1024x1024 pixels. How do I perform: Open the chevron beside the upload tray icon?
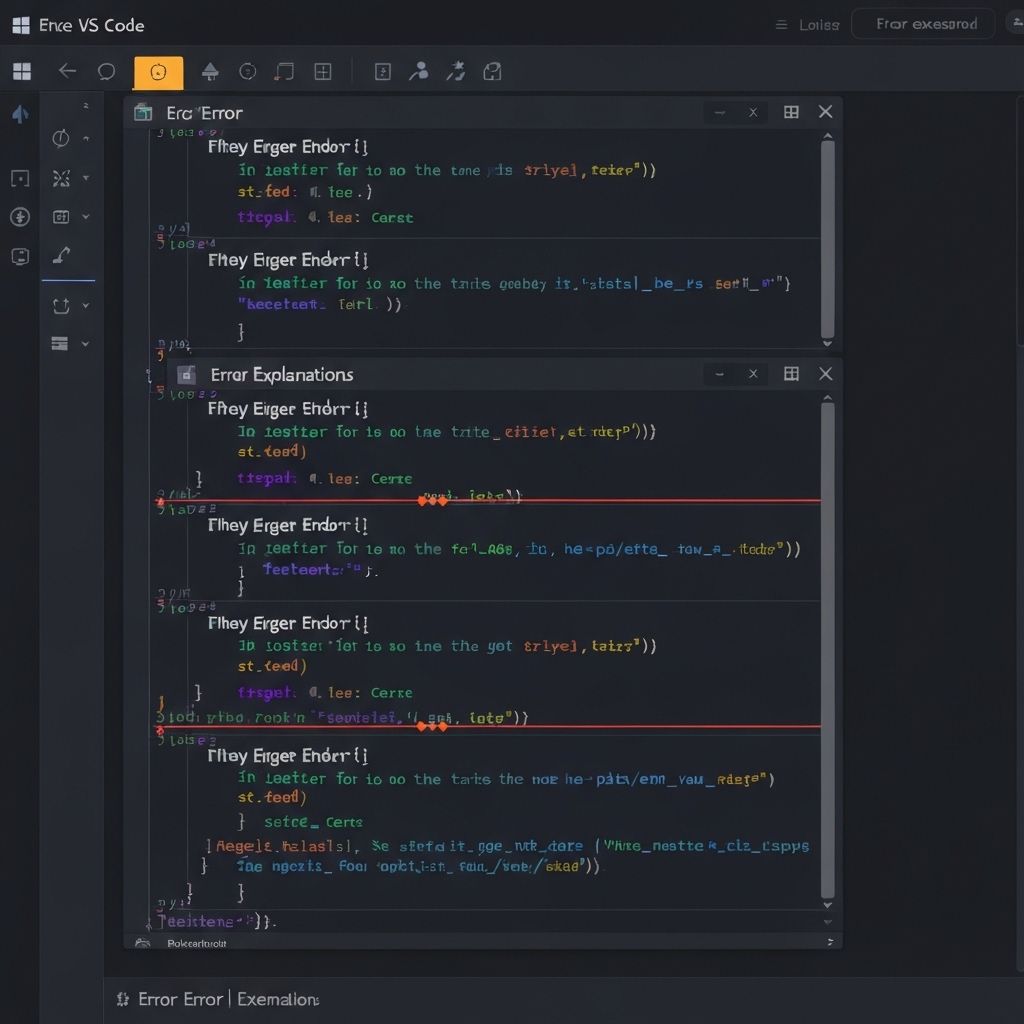coord(86,306)
